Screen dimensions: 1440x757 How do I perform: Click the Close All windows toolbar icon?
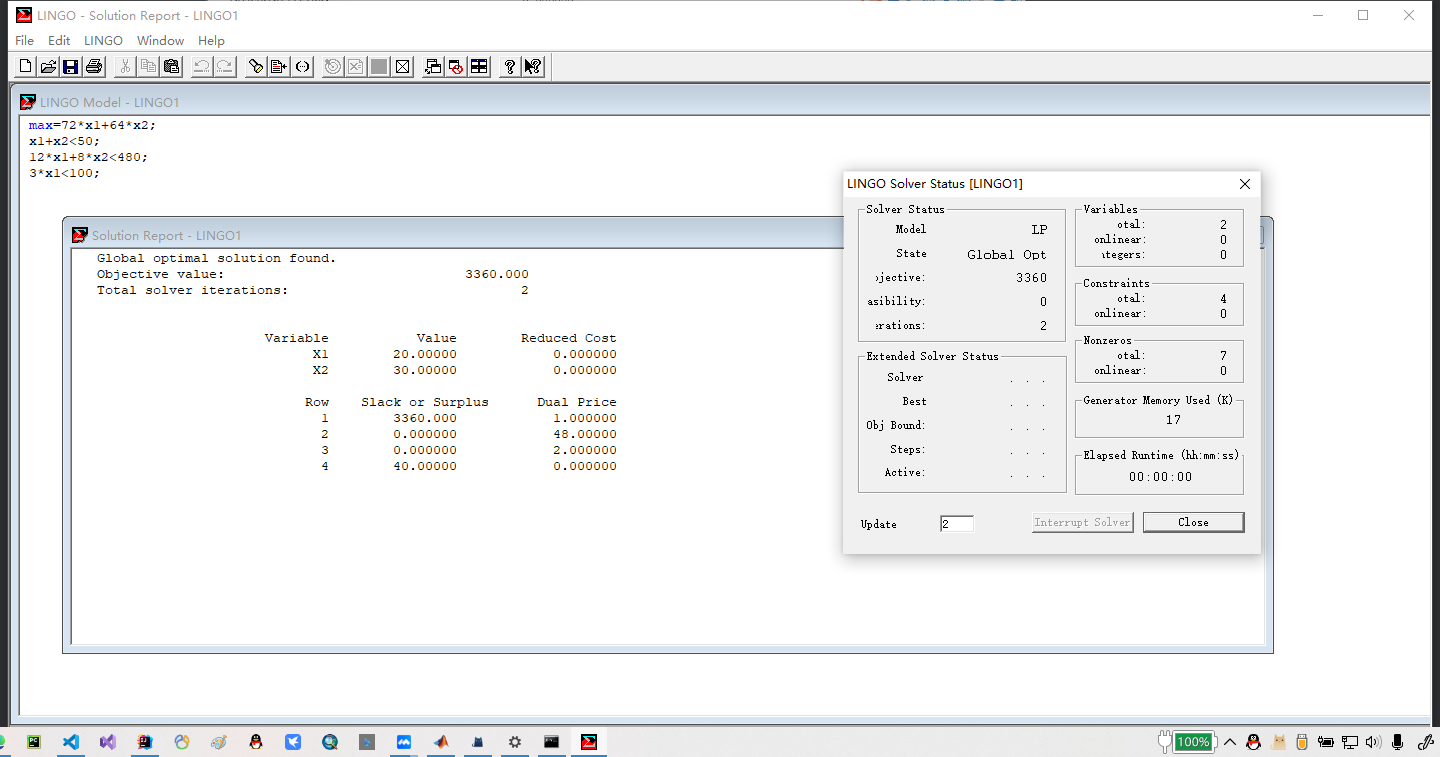coord(456,67)
